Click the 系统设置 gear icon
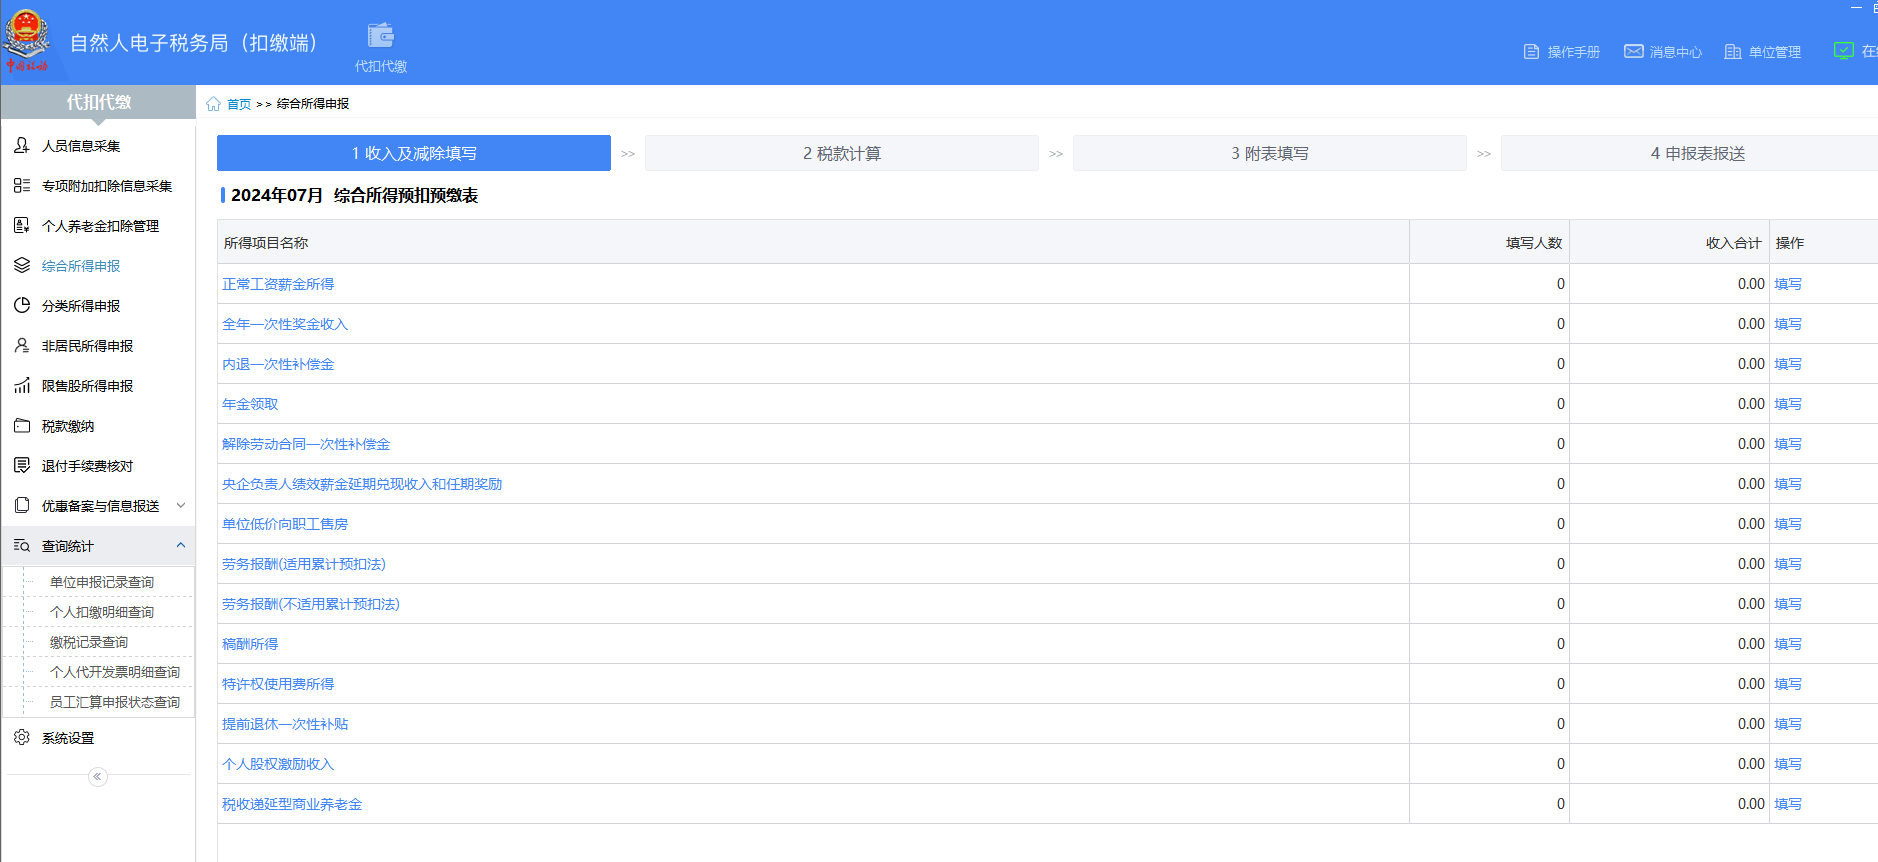The image size is (1878, 862). (22, 738)
